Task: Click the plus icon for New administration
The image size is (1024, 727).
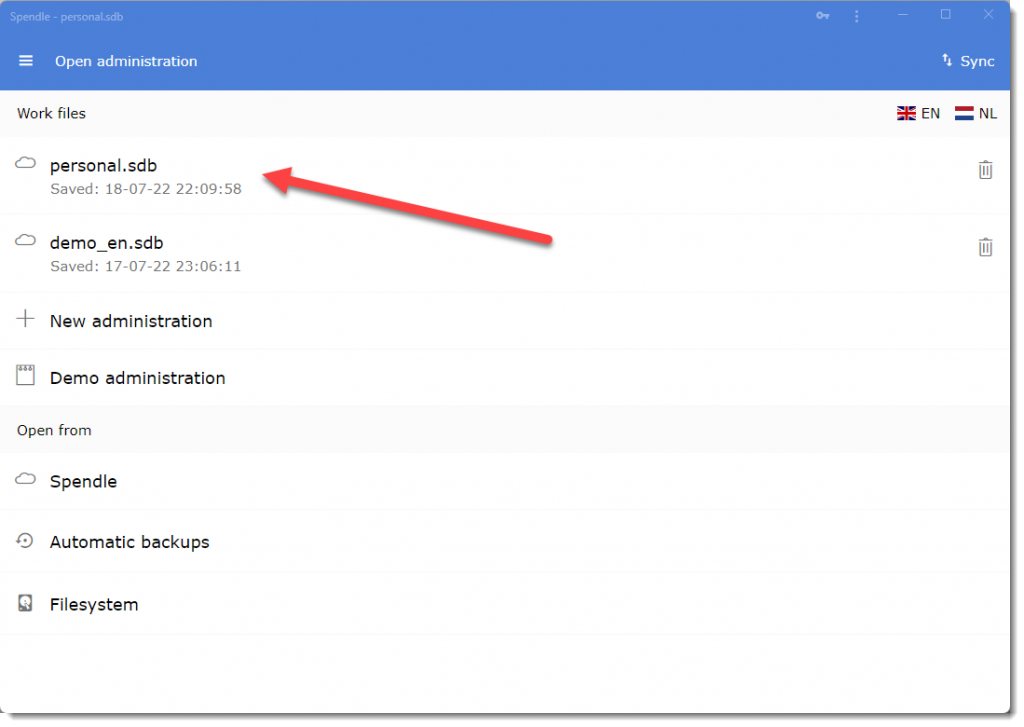Action: [25, 319]
